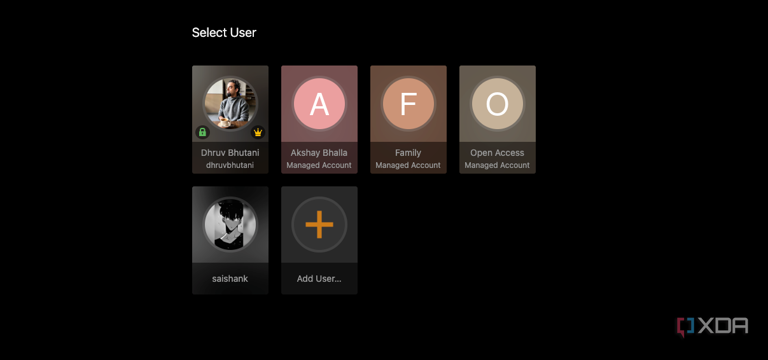Image resolution: width=768 pixels, height=360 pixels.
Task: Click the green lock icon on Dhruv Bhutani
Action: [x=202, y=132]
